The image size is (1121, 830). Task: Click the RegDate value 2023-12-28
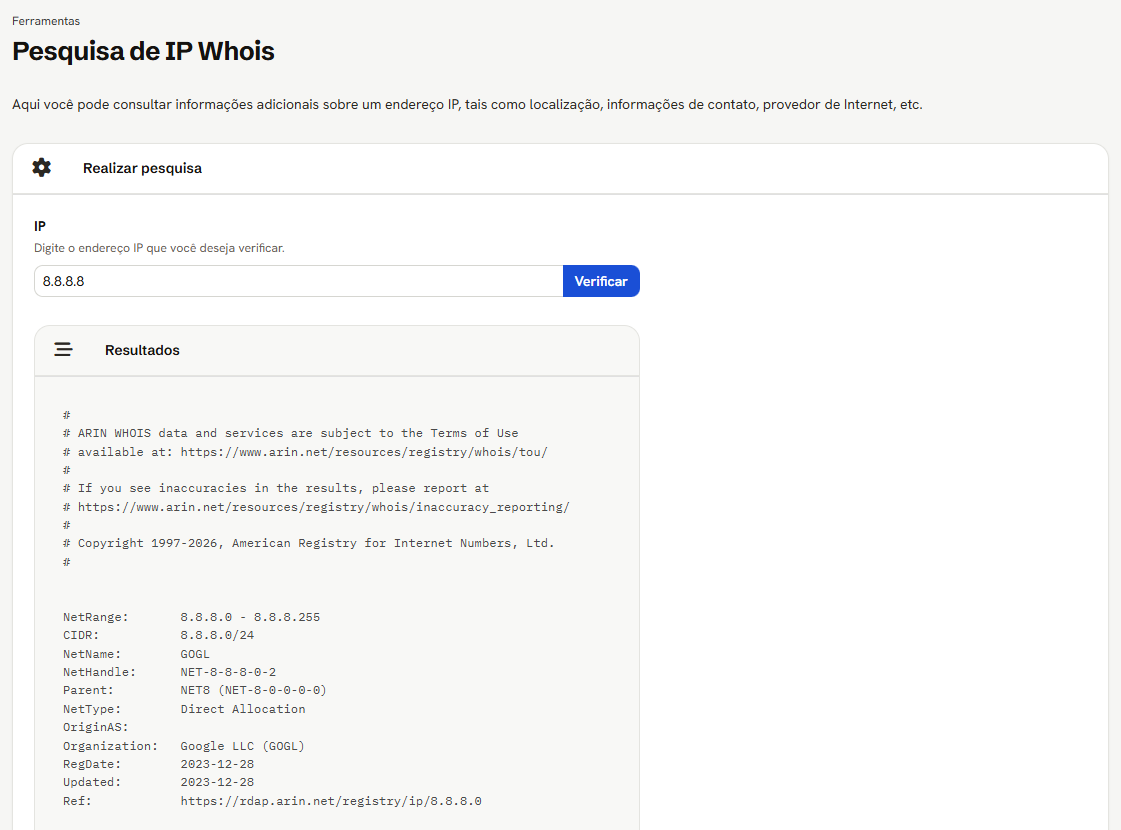coord(217,764)
